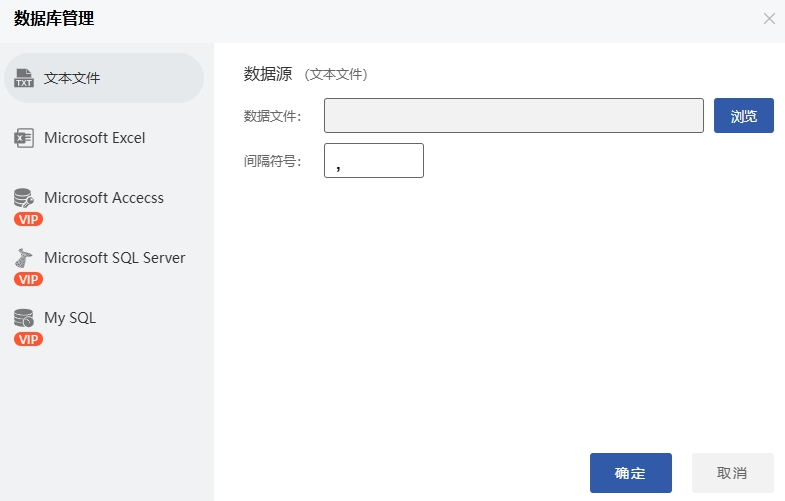This screenshot has height=501, width=785.
Task: Click the Access database icon
Action: click(24, 198)
